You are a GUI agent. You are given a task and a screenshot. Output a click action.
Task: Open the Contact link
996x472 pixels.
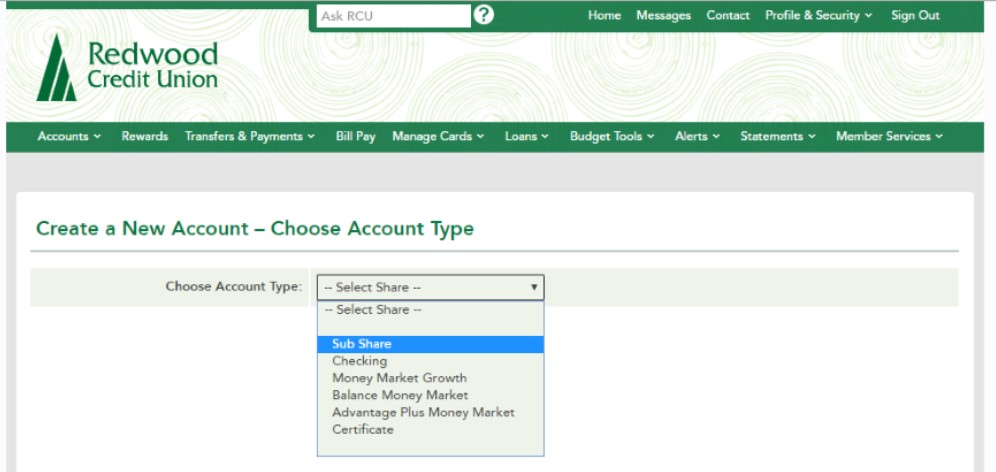[728, 15]
